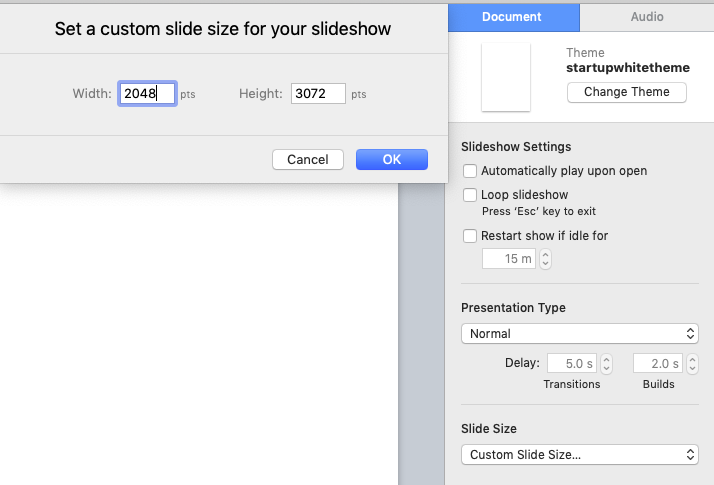
Task: Click the idle time stepper arrows
Action: click(x=545, y=259)
